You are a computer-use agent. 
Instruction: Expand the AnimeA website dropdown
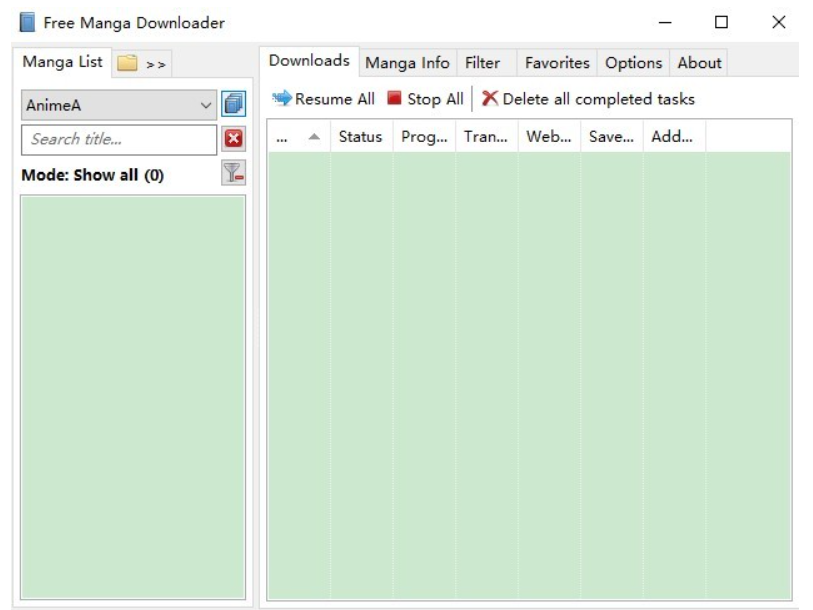(206, 105)
